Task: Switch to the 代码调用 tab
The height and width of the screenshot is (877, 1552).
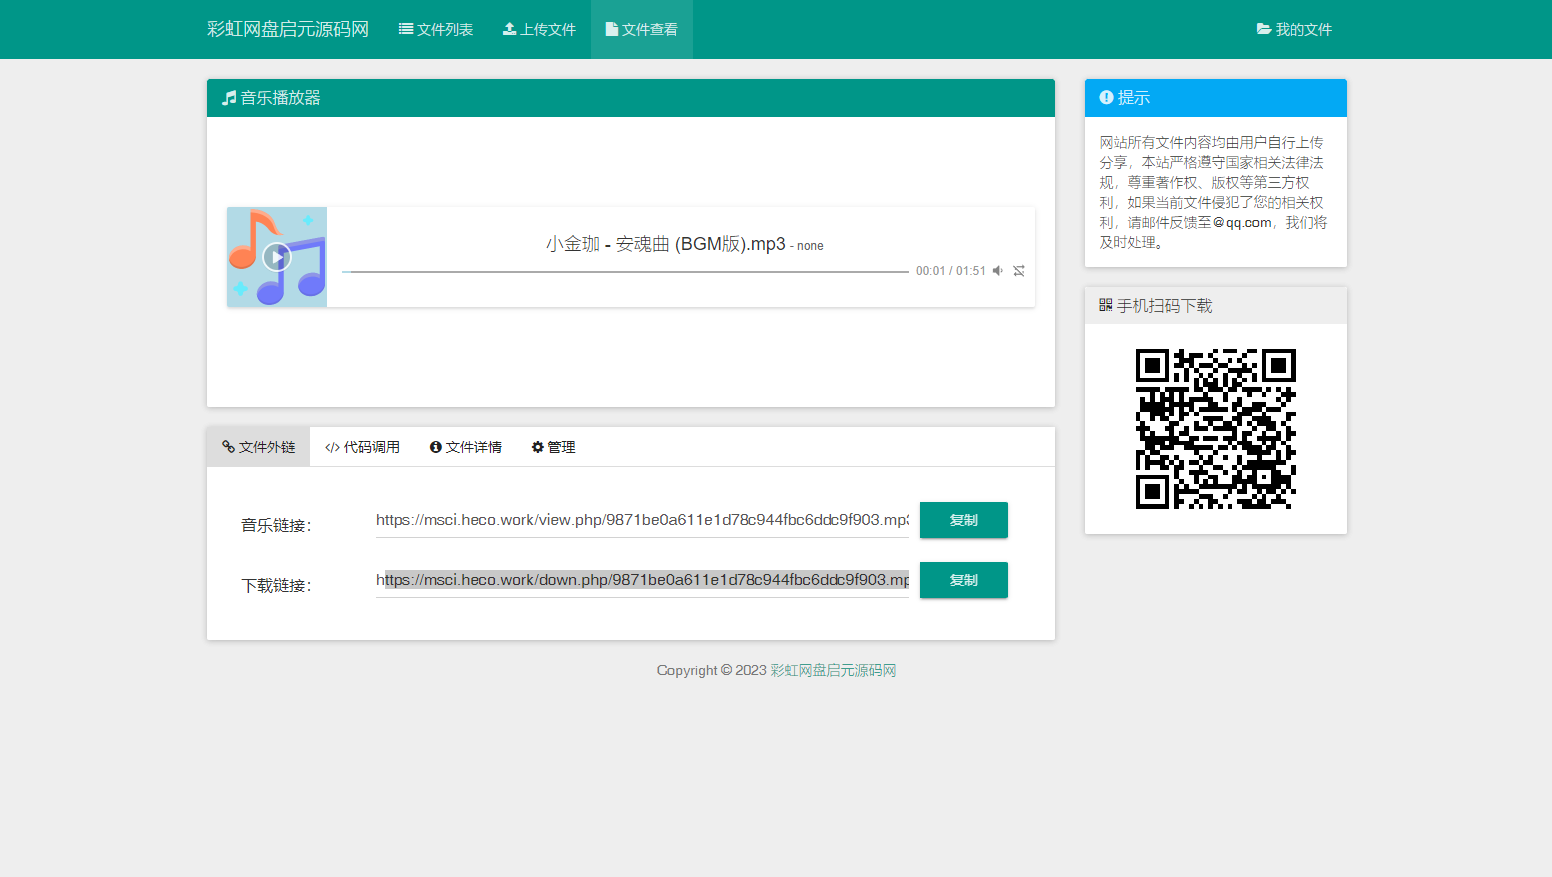Action: pyautogui.click(x=362, y=447)
